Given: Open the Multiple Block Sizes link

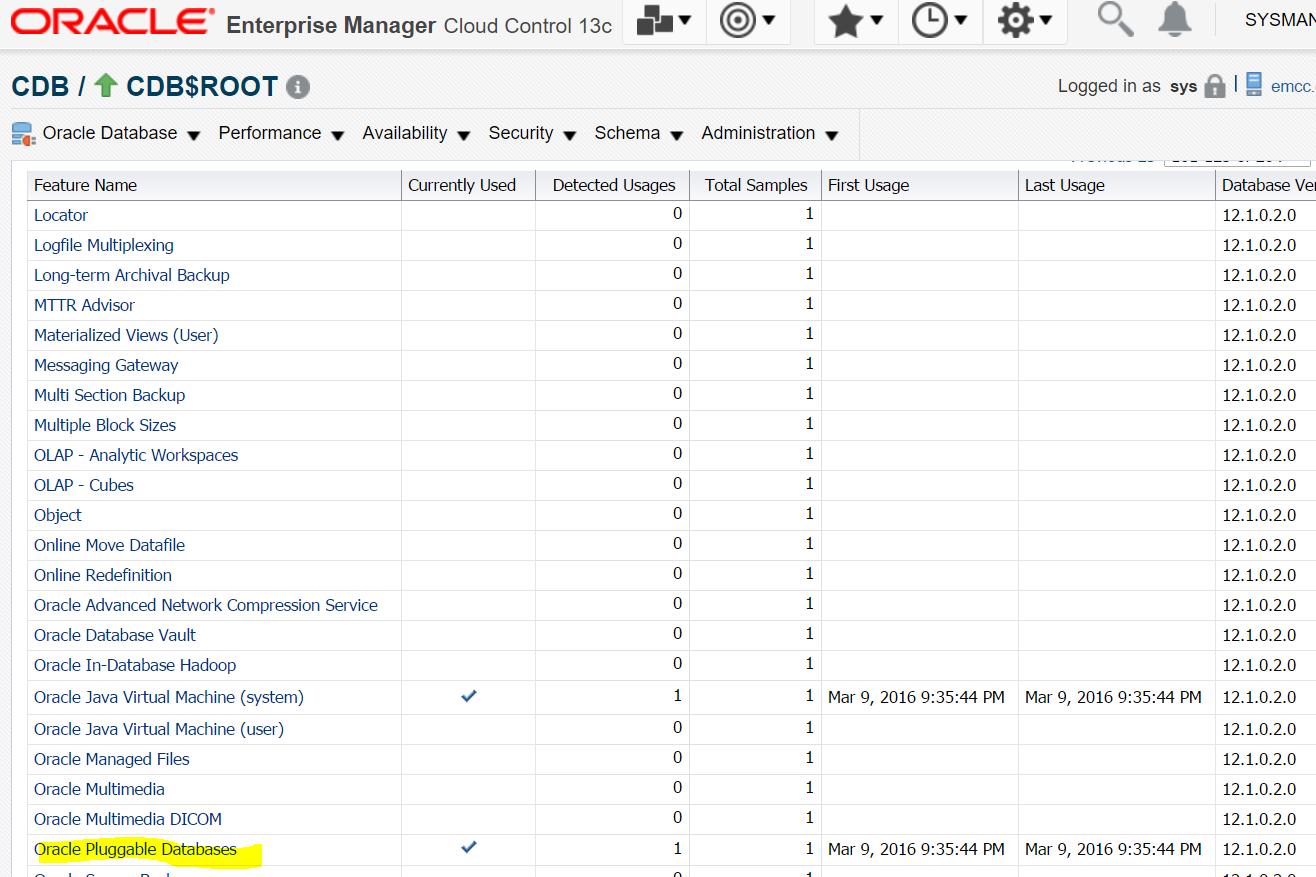Looking at the screenshot, I should (105, 425).
